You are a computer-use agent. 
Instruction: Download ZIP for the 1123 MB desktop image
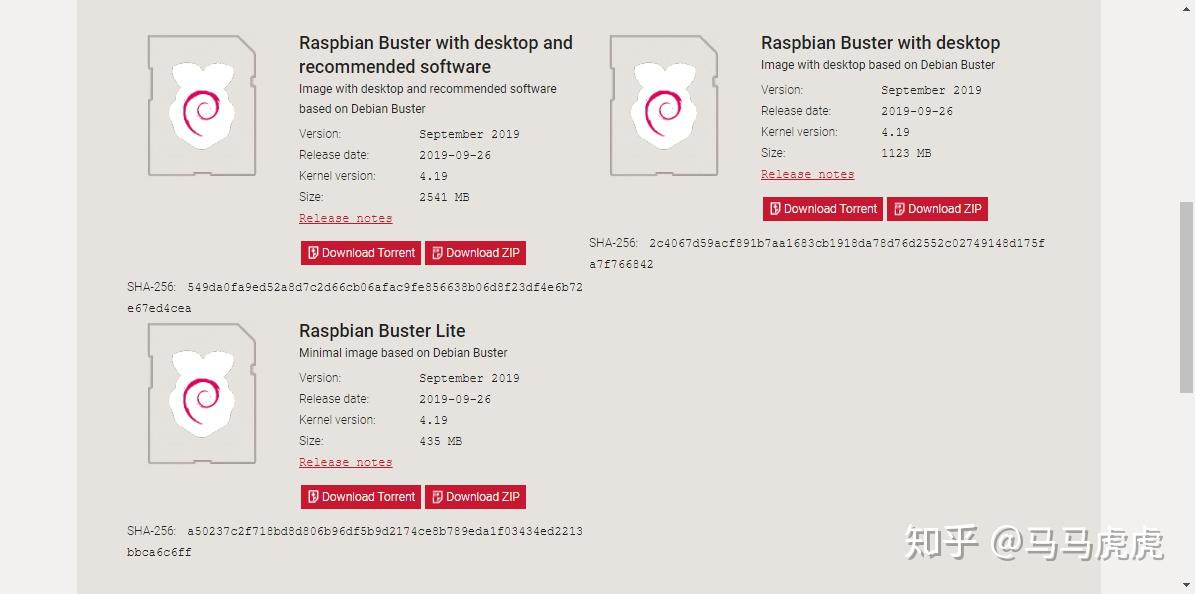click(937, 209)
